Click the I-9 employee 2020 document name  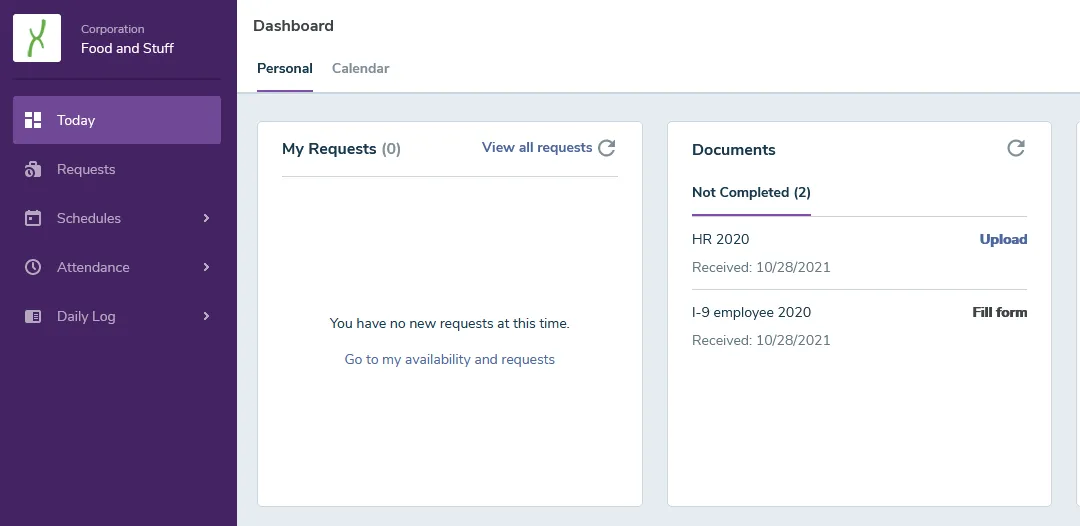pyautogui.click(x=751, y=313)
